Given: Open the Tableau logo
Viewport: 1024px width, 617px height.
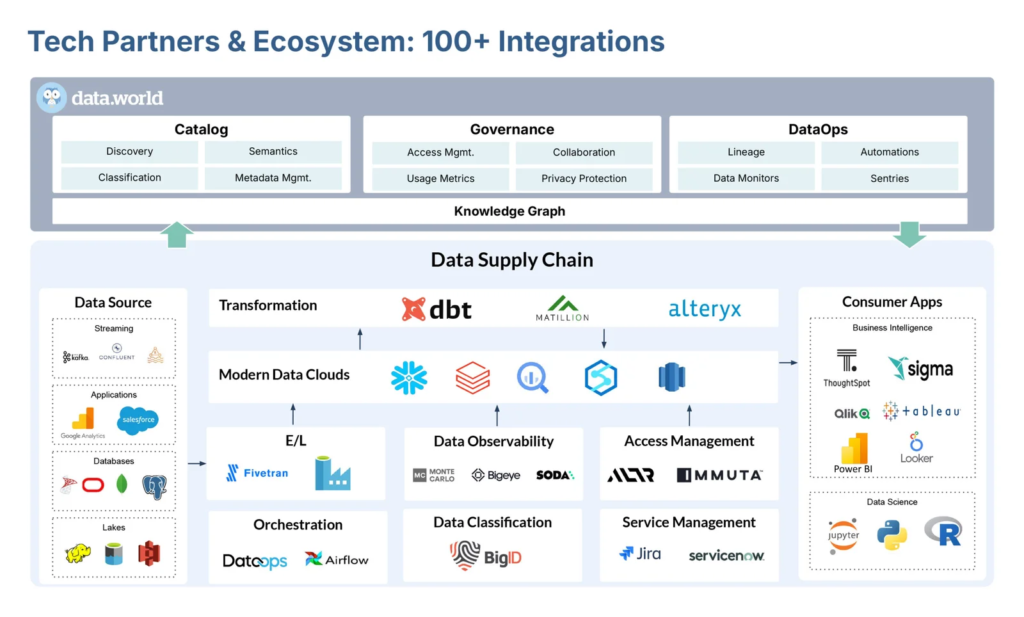Looking at the screenshot, I should [x=921, y=411].
